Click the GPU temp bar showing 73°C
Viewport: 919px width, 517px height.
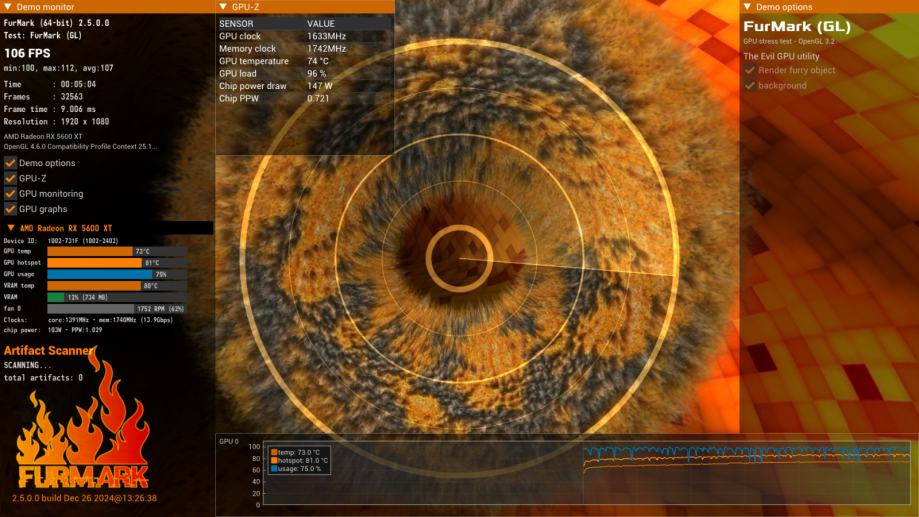(x=117, y=251)
